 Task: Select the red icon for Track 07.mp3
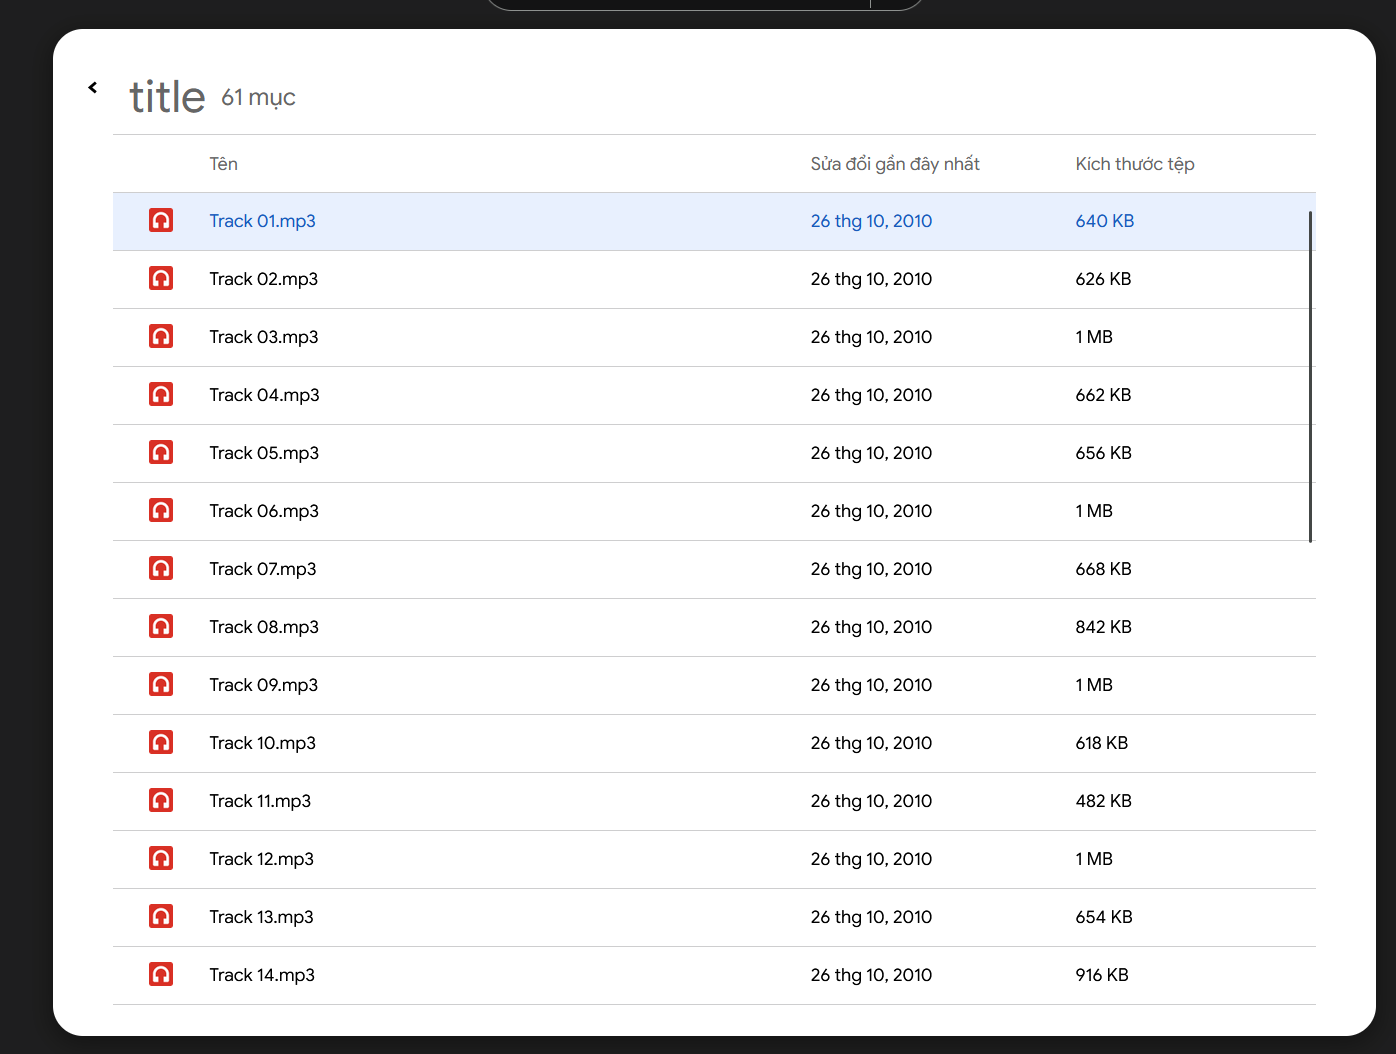(161, 569)
